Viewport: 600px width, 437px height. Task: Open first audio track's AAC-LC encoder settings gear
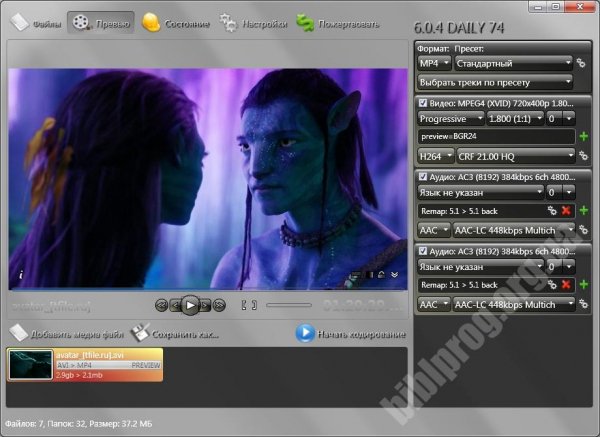point(583,229)
